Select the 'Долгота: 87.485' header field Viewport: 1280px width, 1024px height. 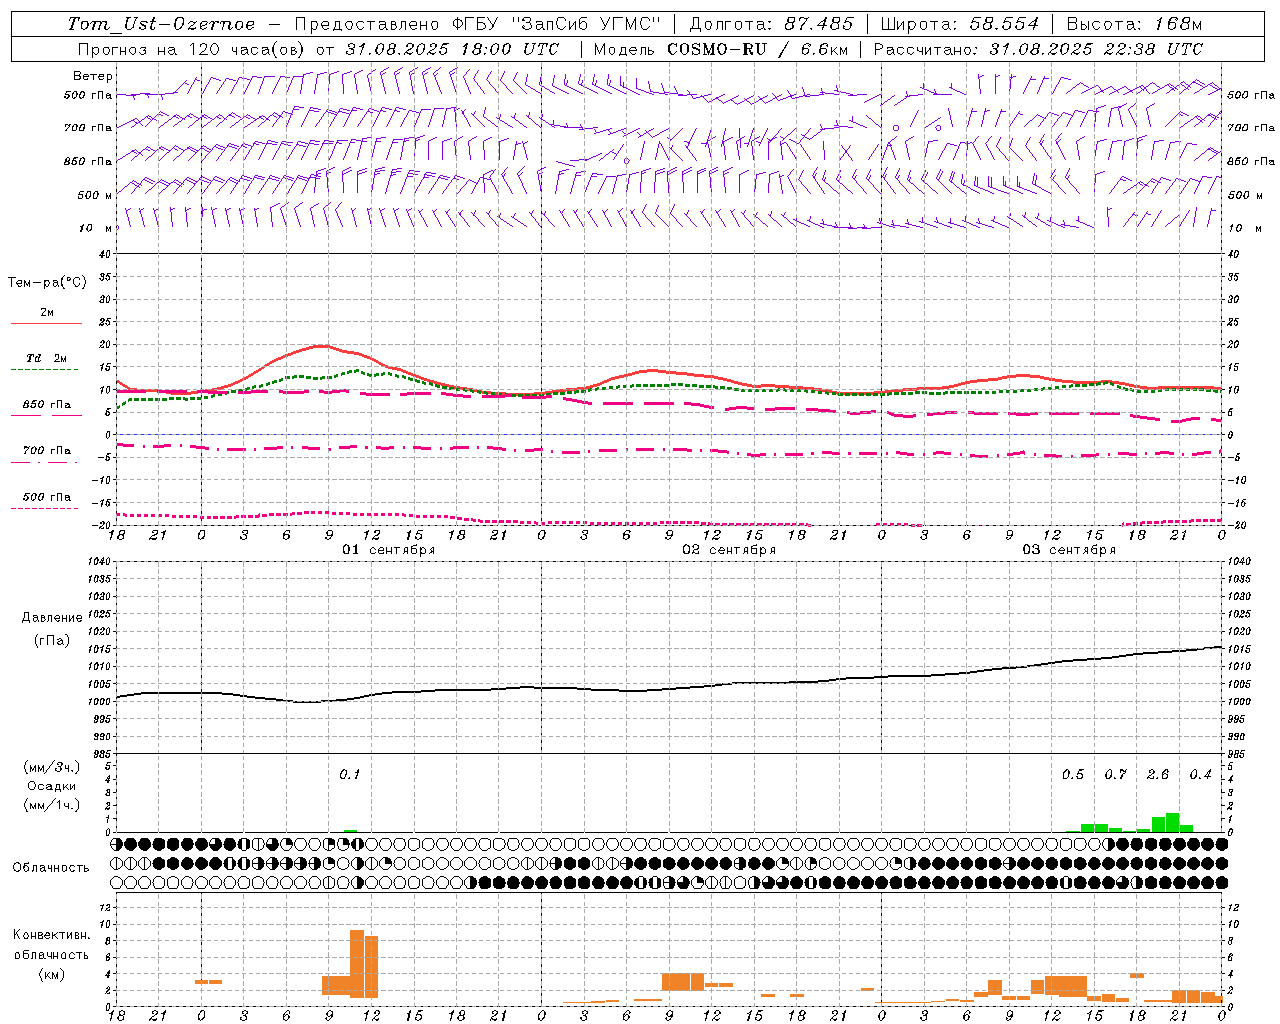pos(772,24)
